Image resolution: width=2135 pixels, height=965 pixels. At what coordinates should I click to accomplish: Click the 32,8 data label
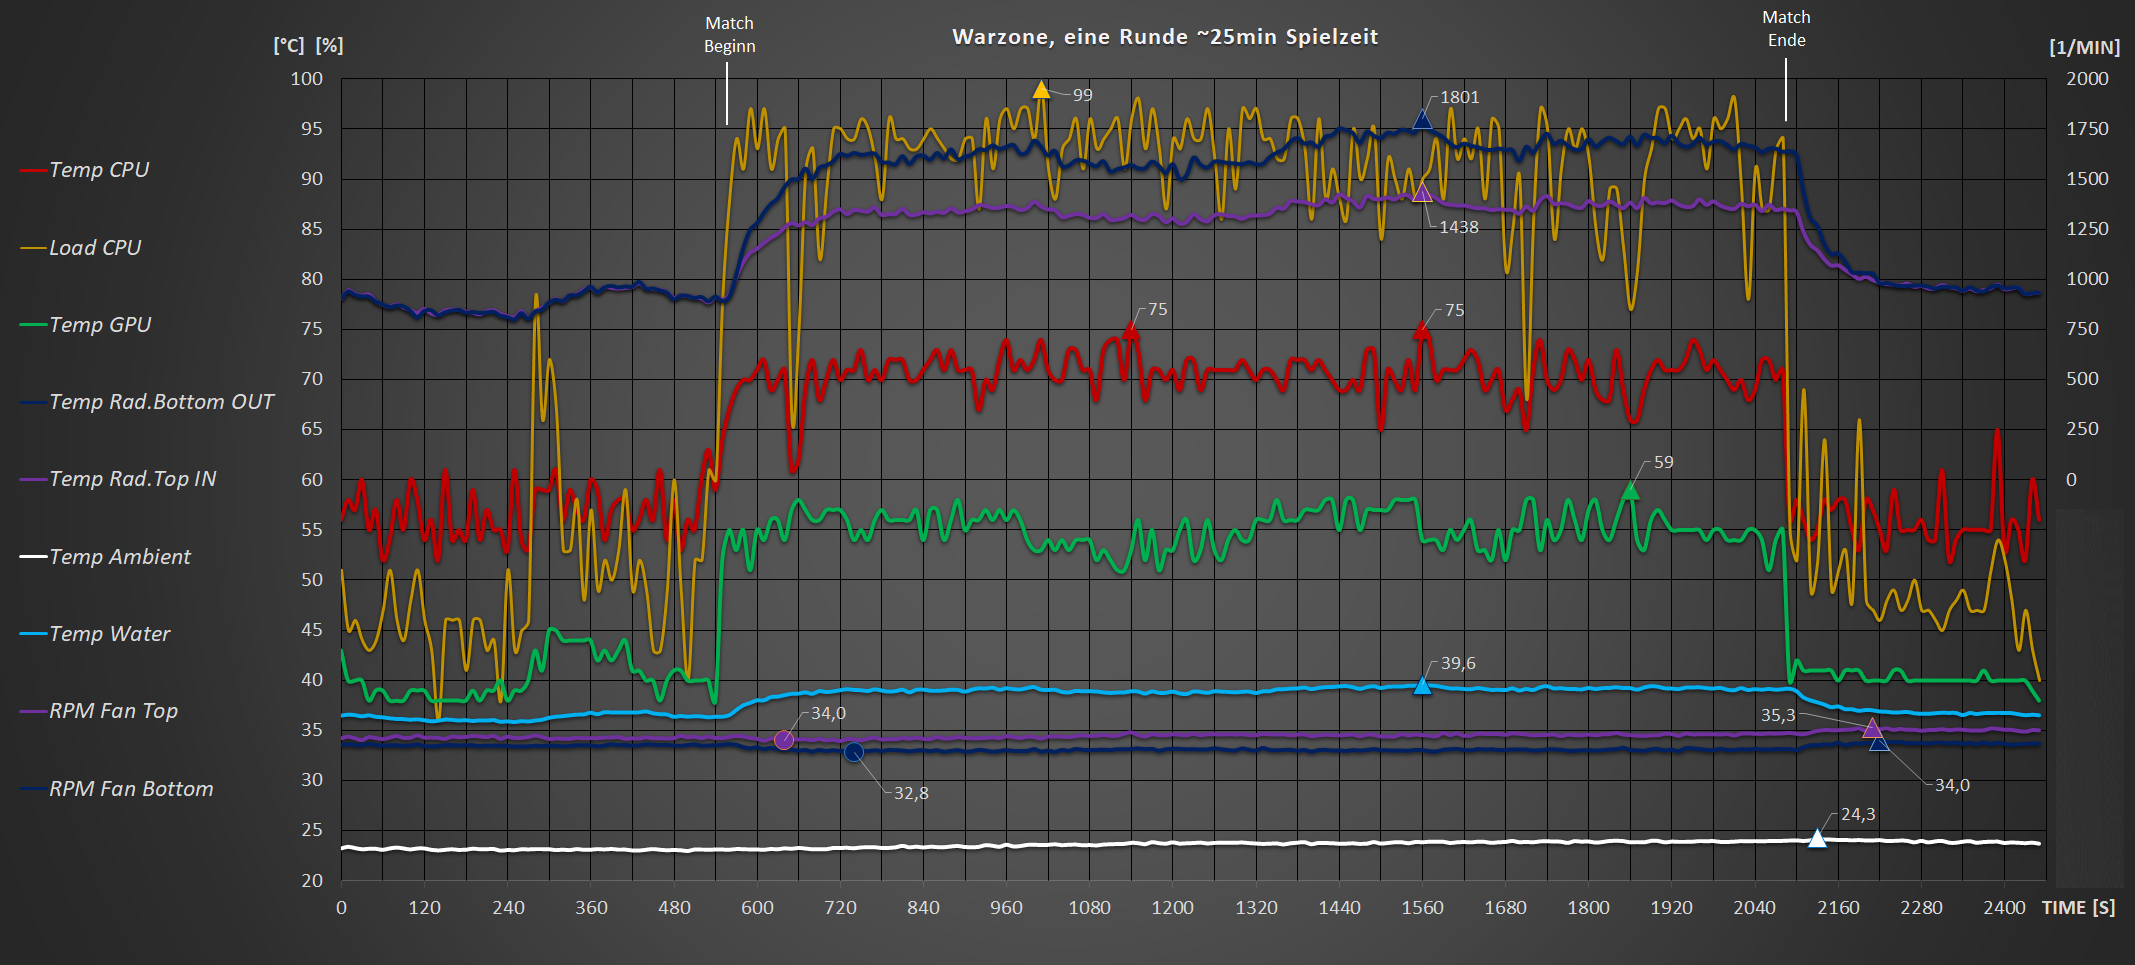[911, 793]
